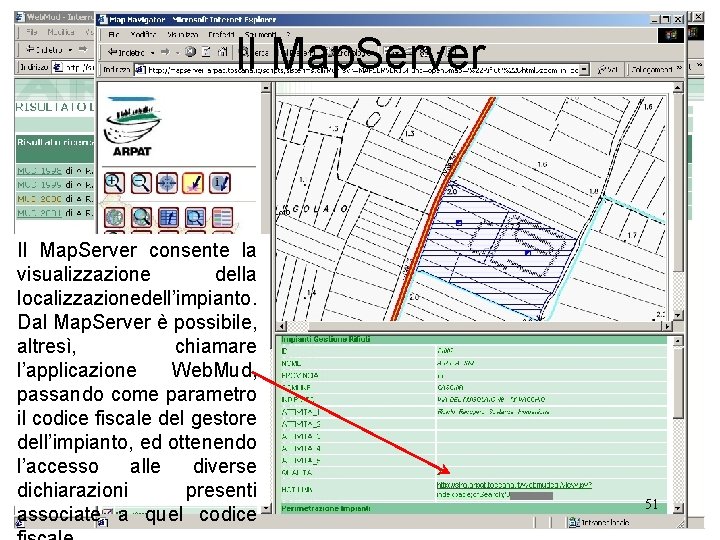The image size is (720, 540).
Task: Click the ATTIVITA_1 value cell
Action: tap(551, 412)
